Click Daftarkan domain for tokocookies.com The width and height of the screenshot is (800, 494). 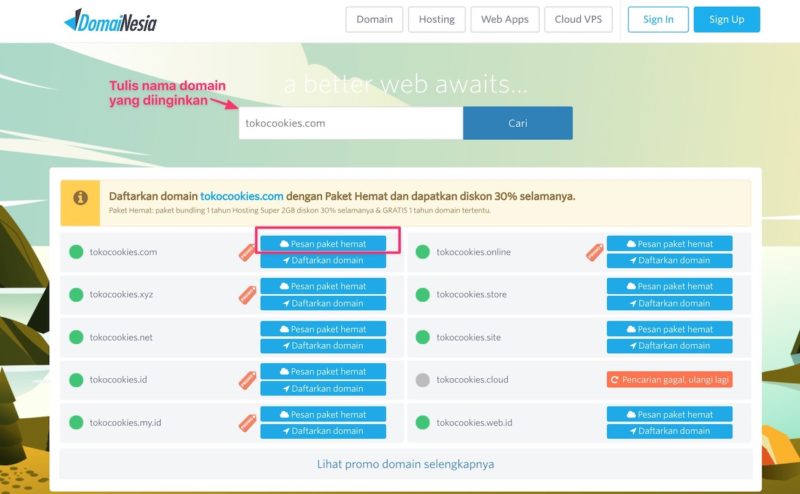323,260
